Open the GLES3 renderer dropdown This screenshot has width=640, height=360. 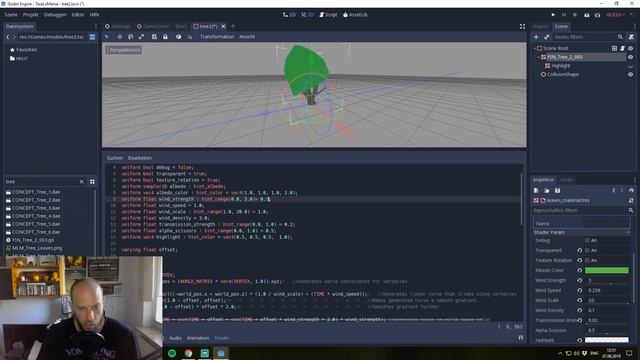(616, 15)
